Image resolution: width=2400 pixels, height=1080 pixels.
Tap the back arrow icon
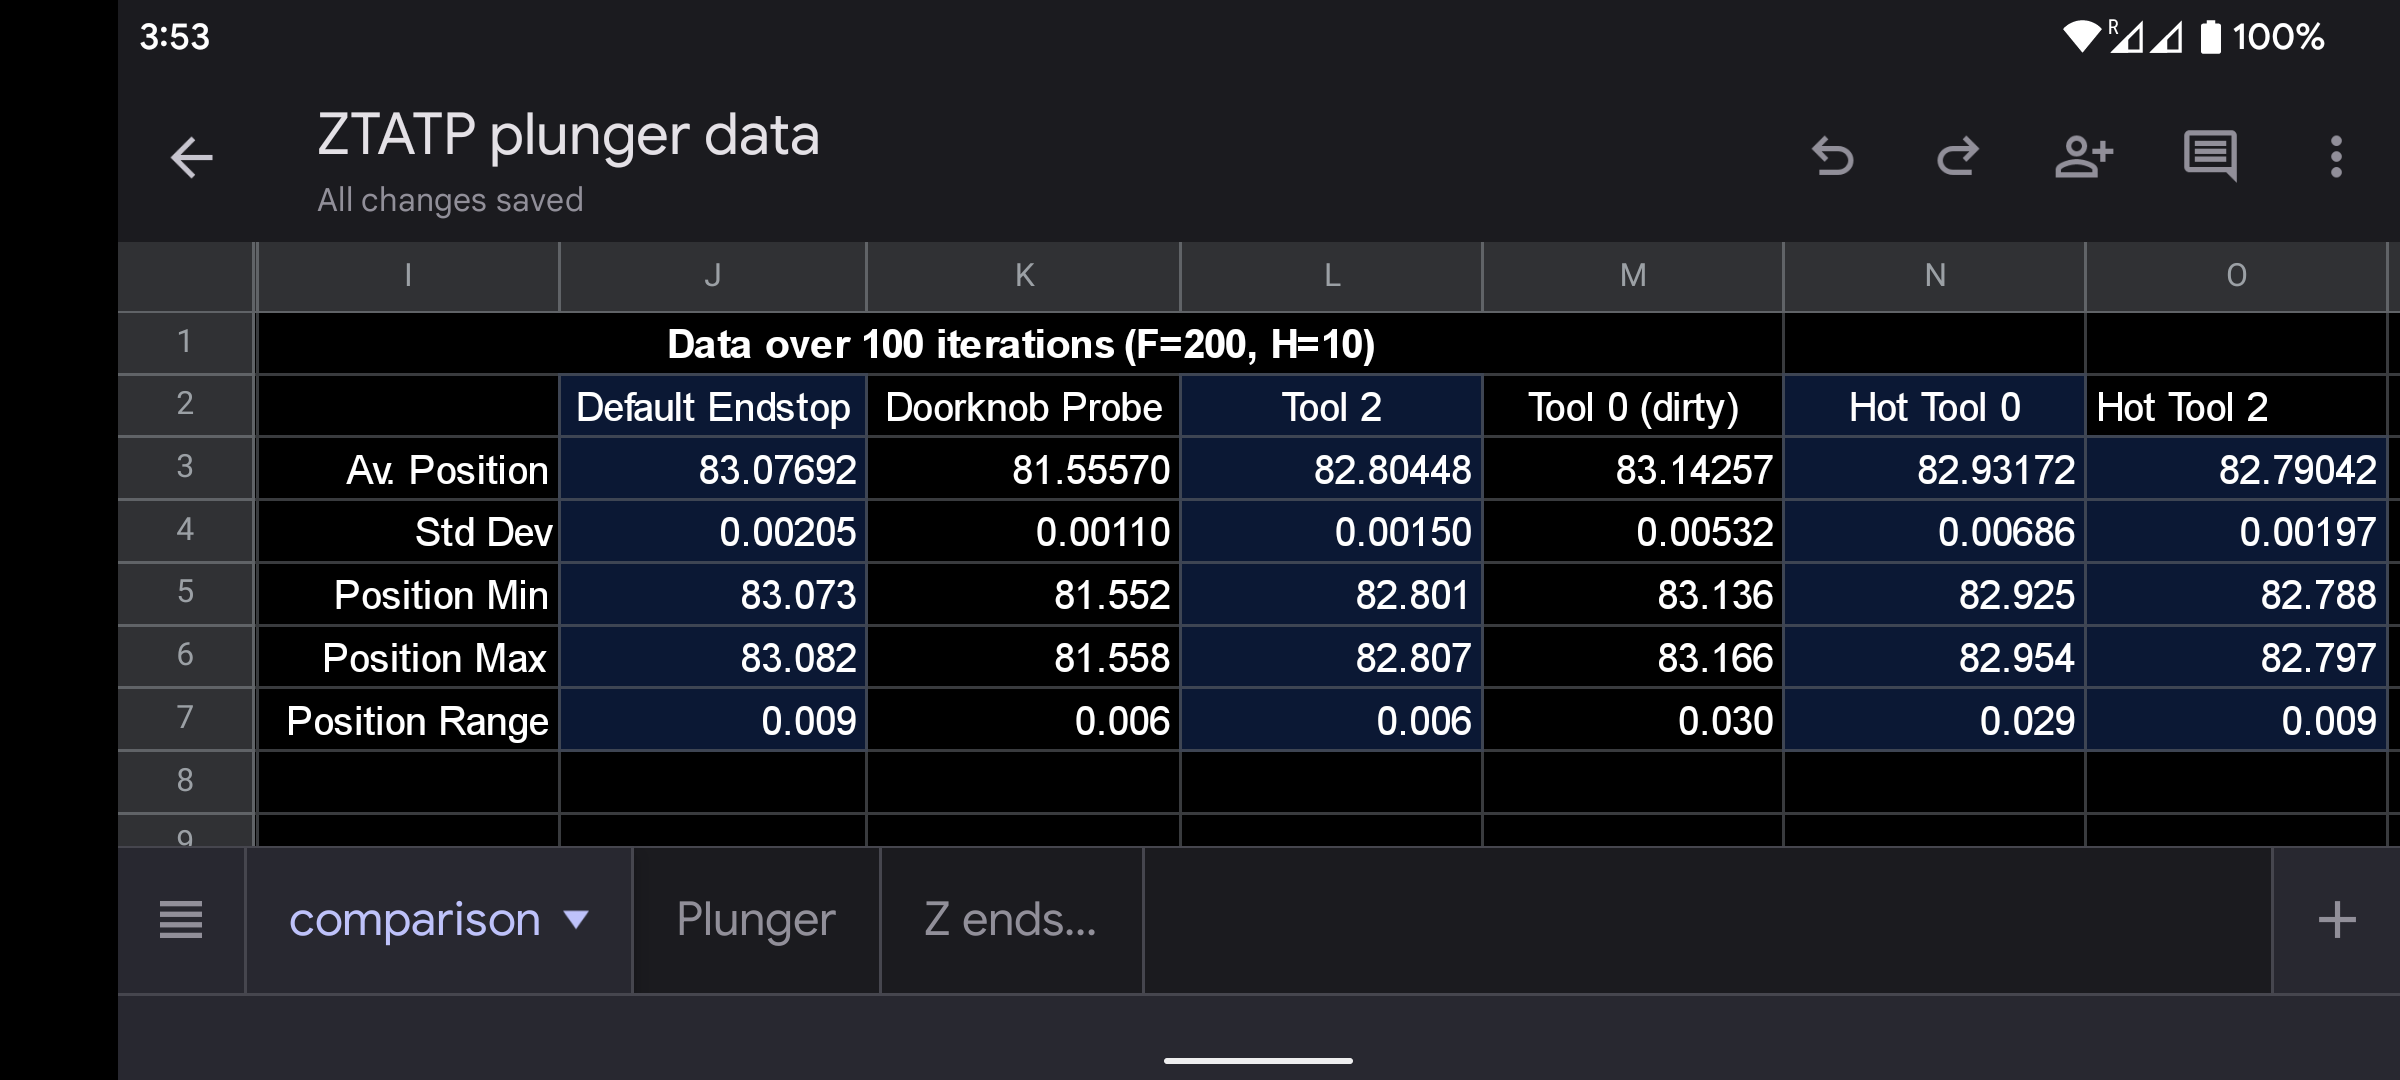pyautogui.click(x=191, y=158)
